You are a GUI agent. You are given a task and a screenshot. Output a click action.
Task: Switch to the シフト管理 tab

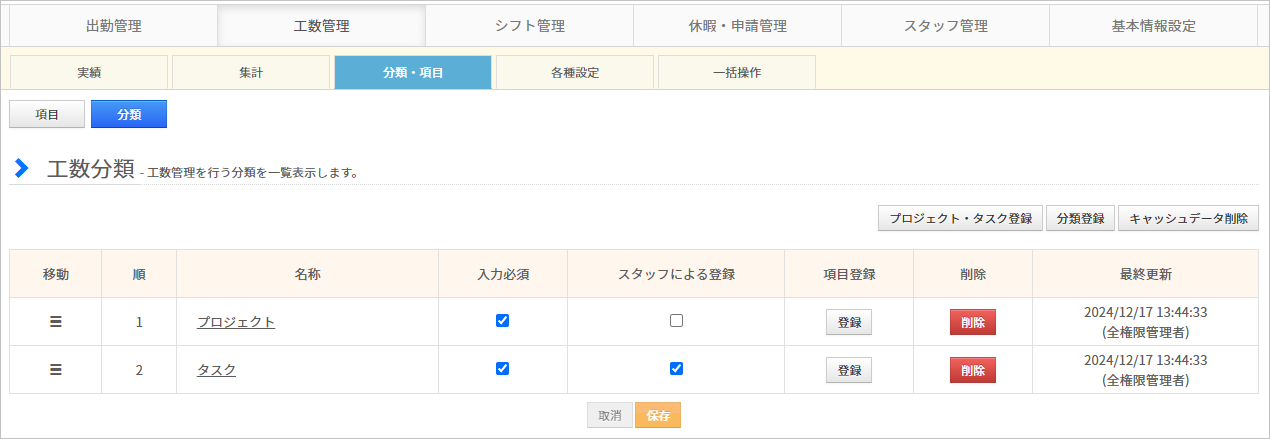[529, 26]
